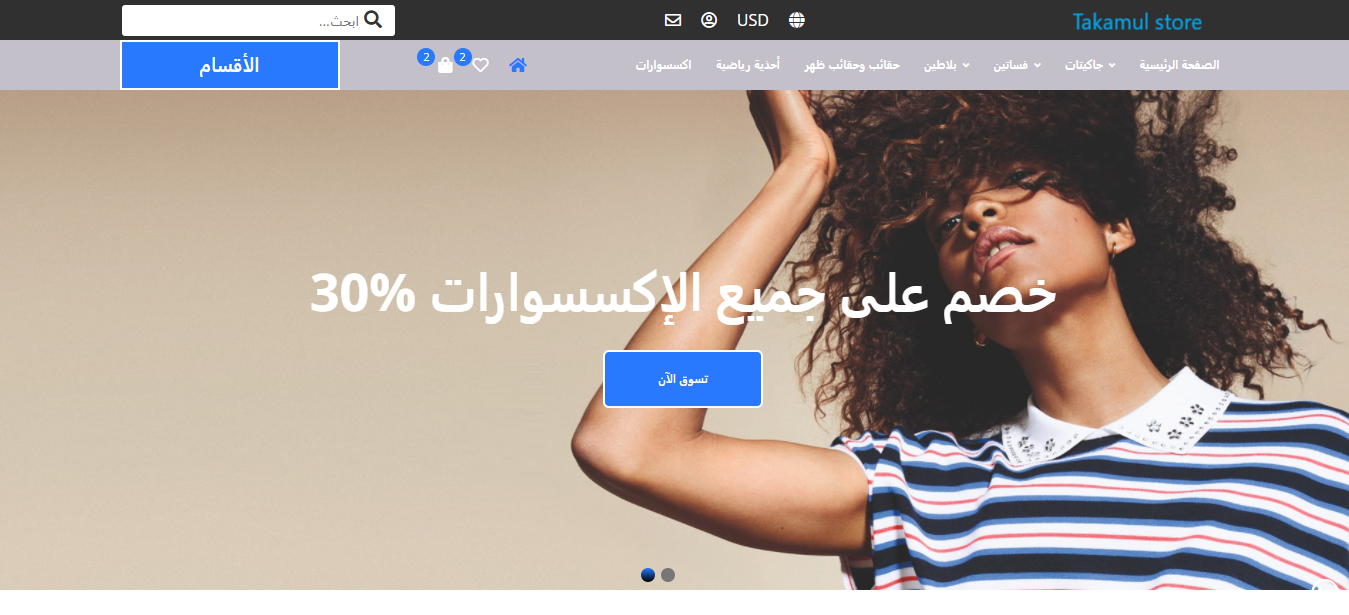Click the blue home icon

518,65
